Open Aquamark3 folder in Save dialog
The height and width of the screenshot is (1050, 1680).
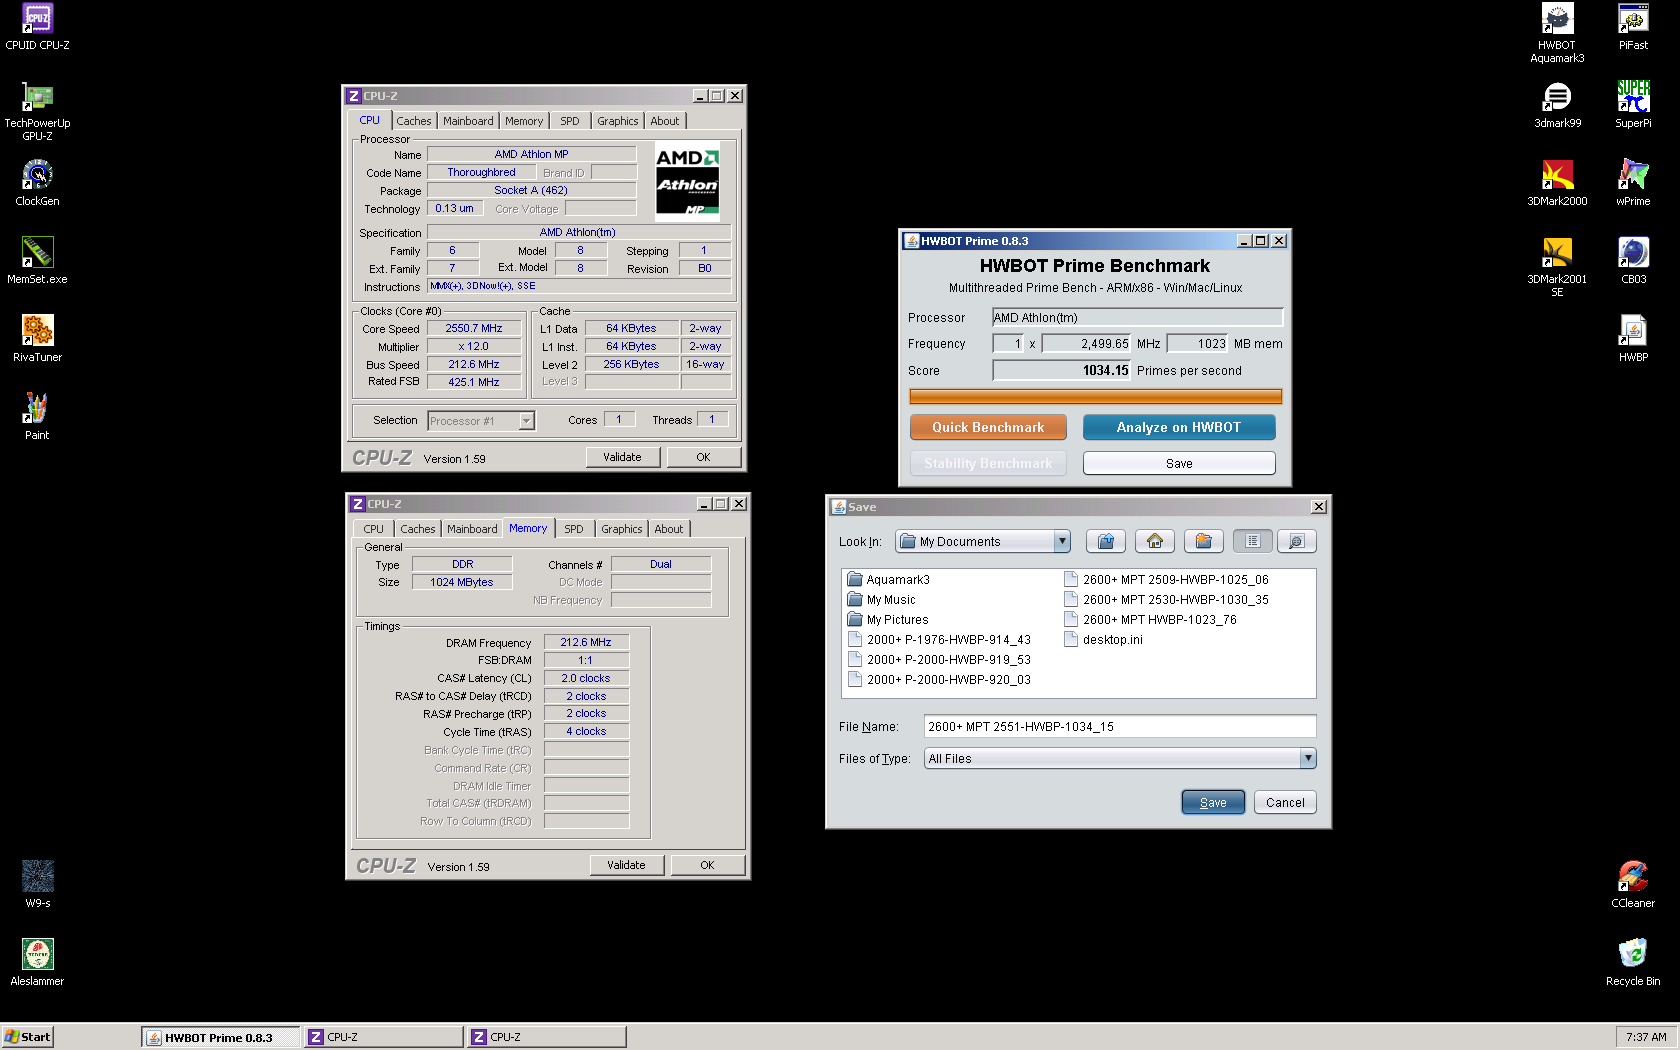[888, 579]
